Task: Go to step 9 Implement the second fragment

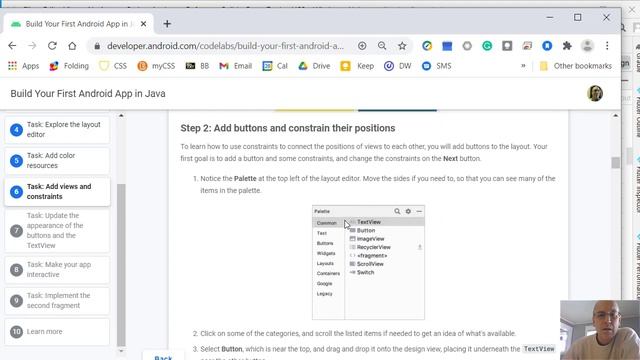Action: click(57, 301)
